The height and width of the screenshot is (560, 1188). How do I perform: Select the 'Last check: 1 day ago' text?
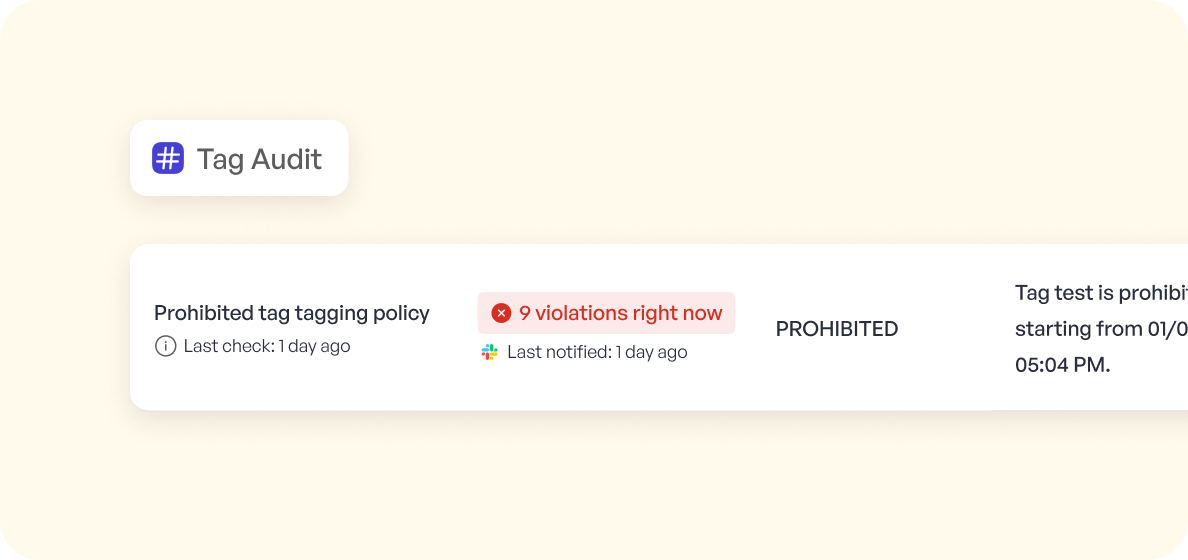266,346
